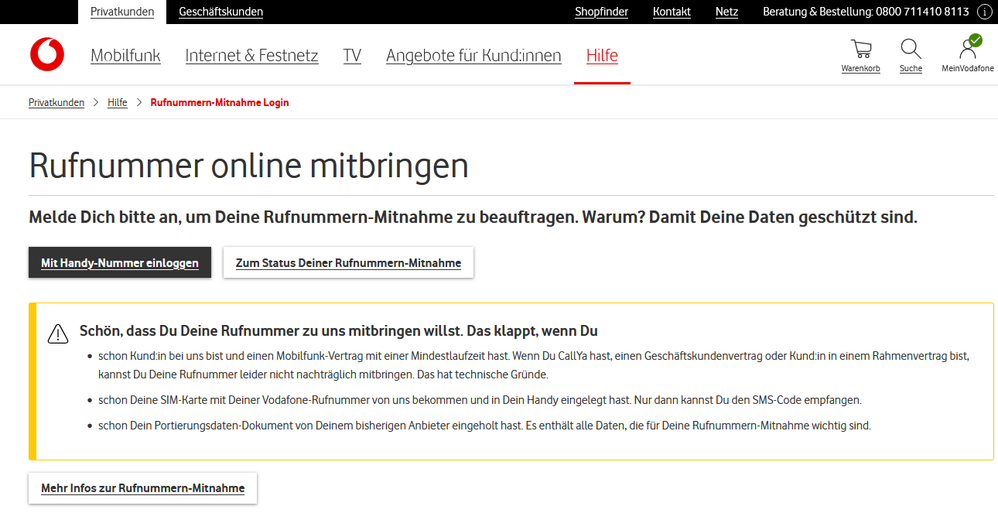
Task: Open the Kontakt link
Action: (671, 12)
